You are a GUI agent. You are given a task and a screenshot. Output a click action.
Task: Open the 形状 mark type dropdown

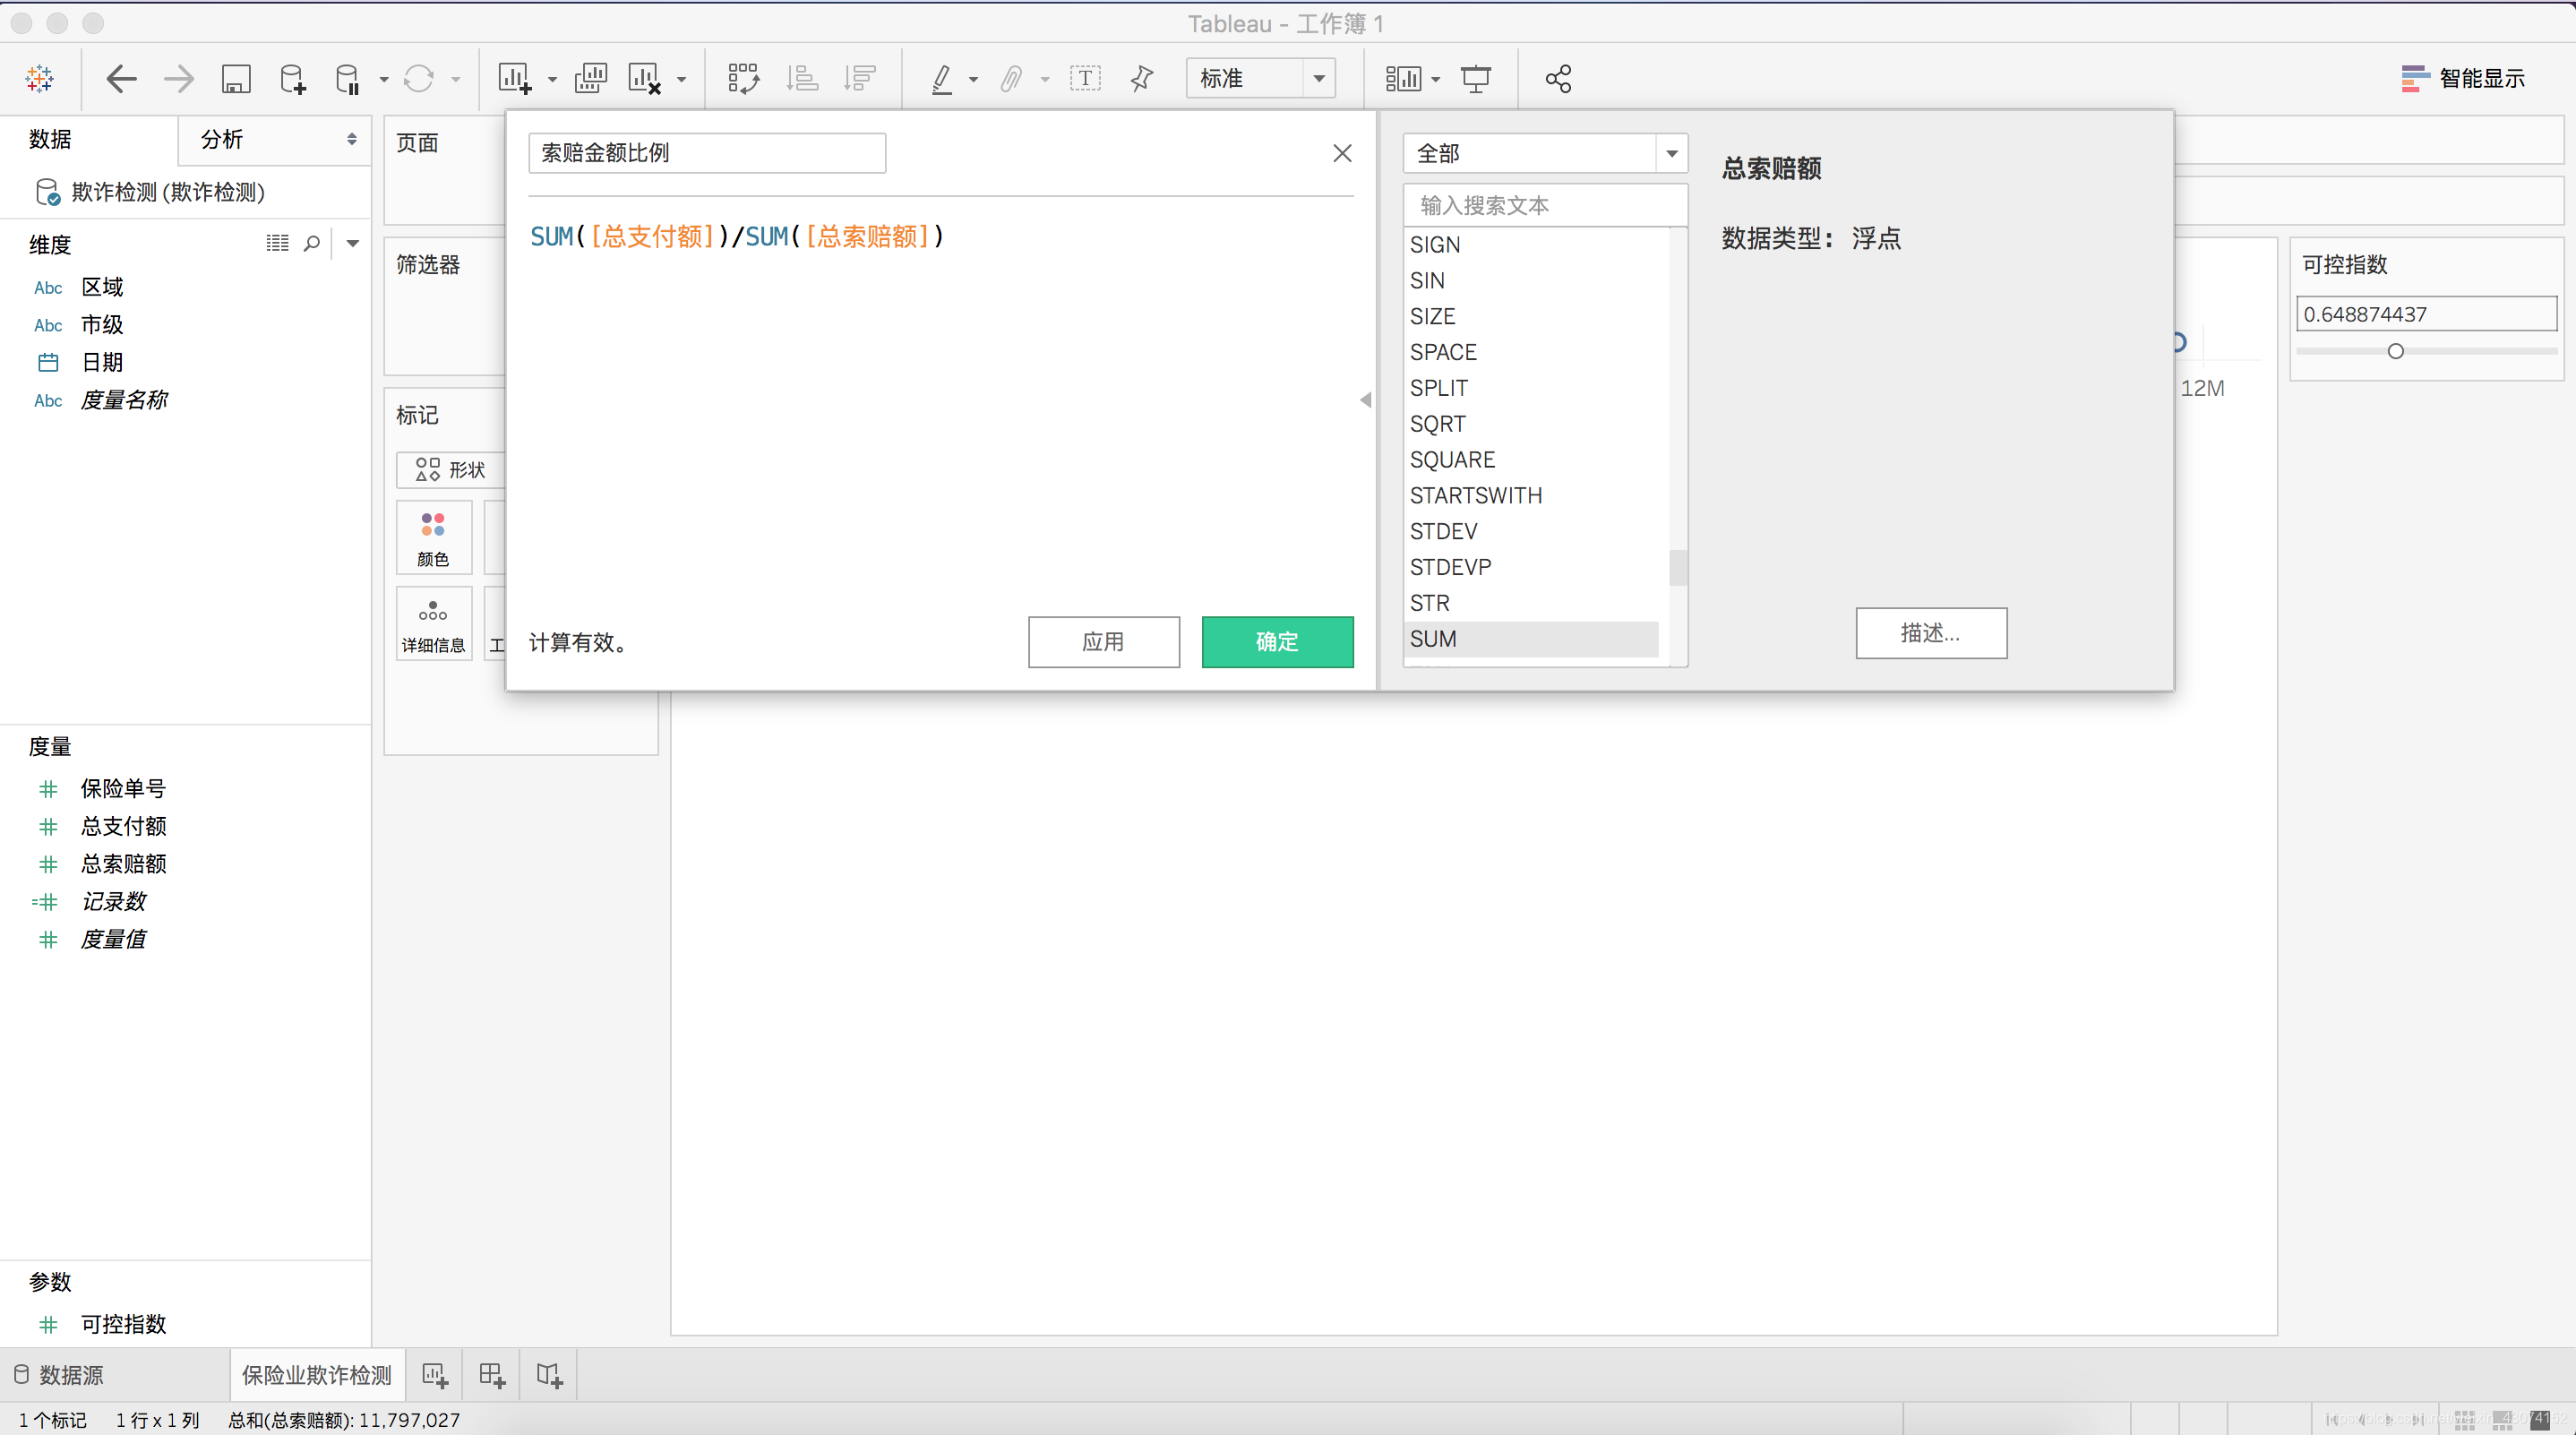click(x=451, y=469)
